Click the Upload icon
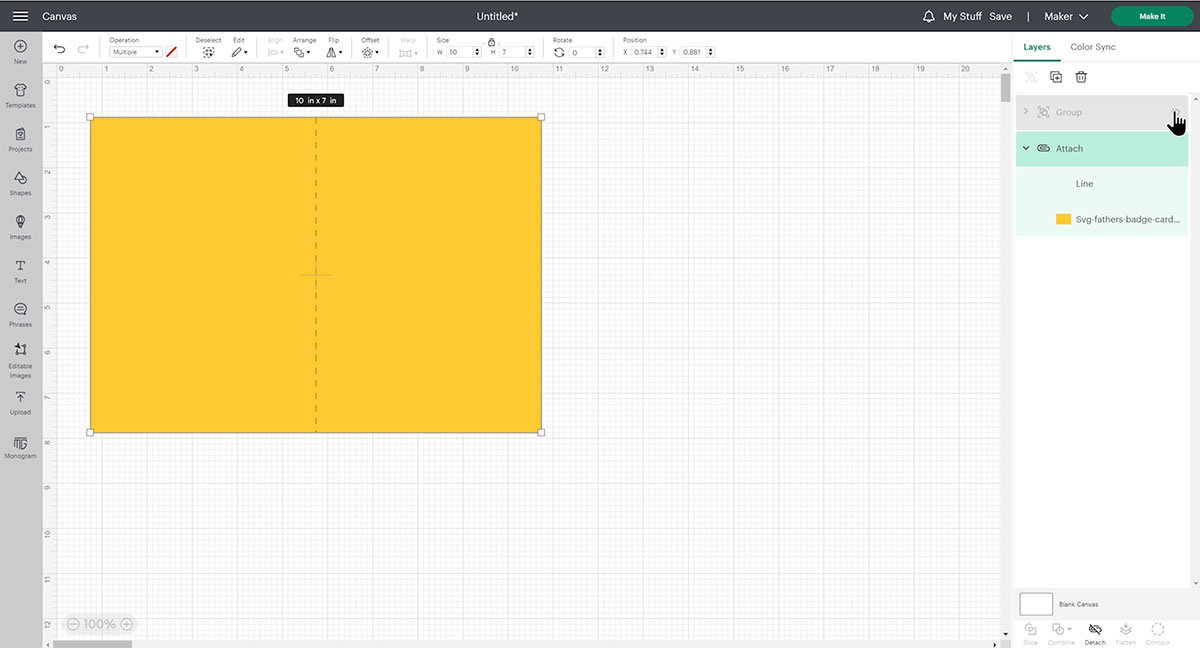The width and height of the screenshot is (1200, 648). tap(20, 401)
